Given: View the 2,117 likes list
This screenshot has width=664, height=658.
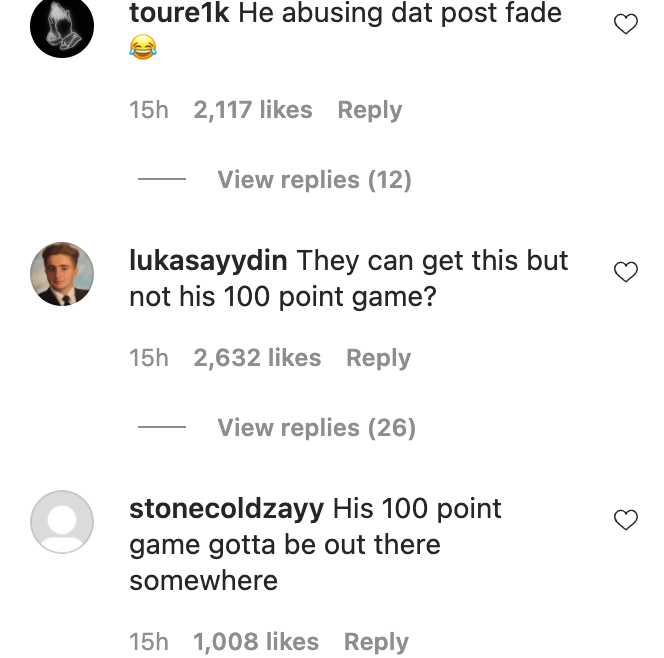Looking at the screenshot, I should click(x=253, y=110).
